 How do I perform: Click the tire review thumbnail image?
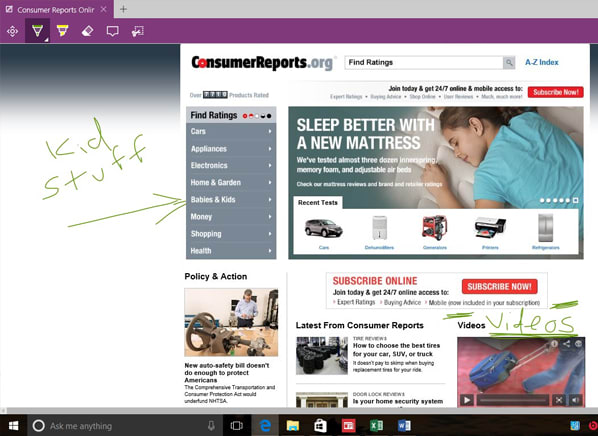click(x=322, y=356)
